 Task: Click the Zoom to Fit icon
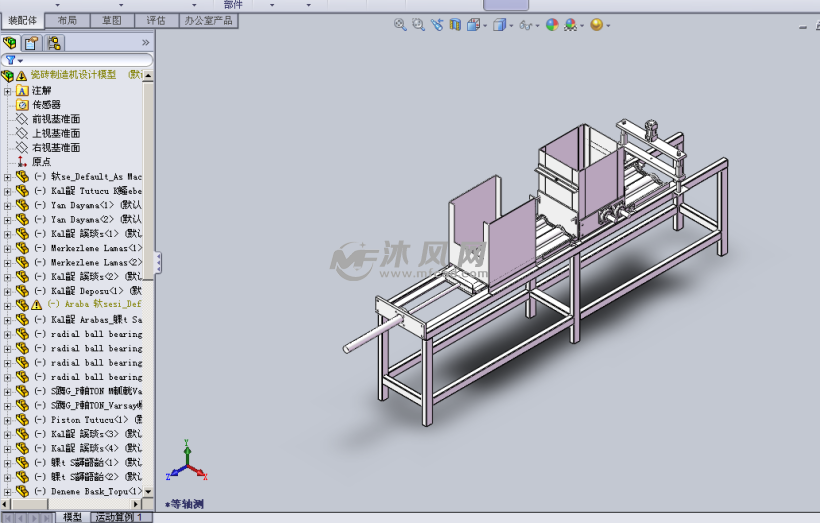click(400, 25)
